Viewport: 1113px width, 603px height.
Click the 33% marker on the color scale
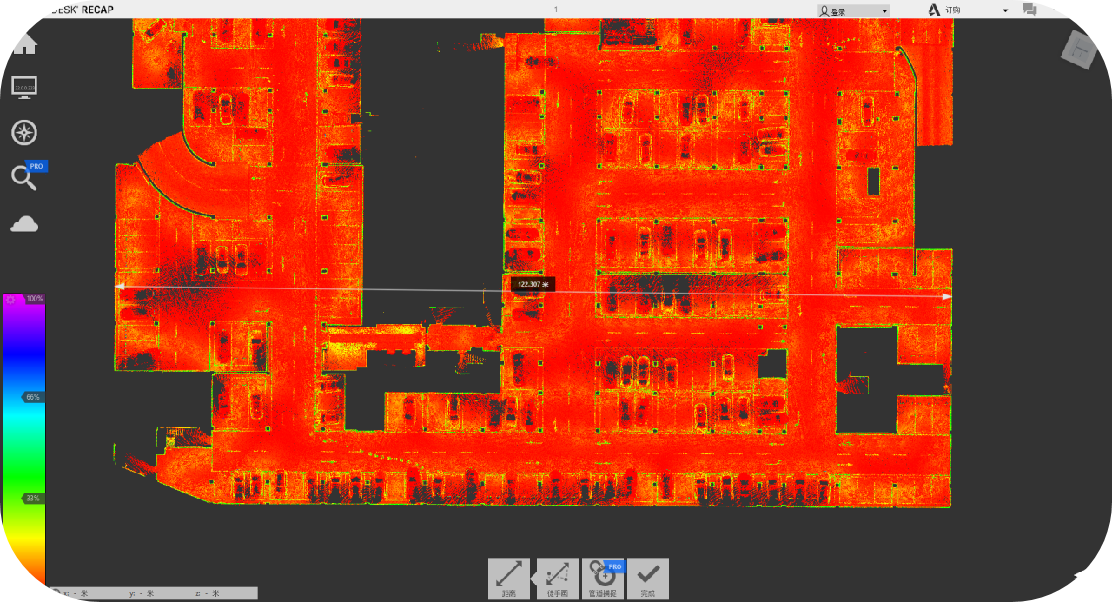pos(33,497)
